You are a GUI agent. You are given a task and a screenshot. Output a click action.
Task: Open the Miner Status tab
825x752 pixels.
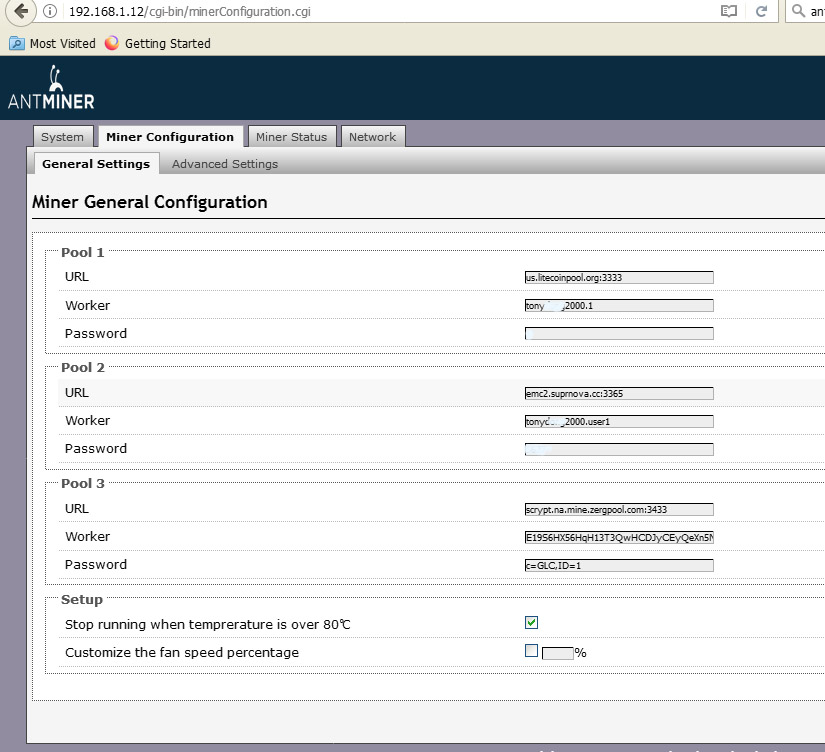click(291, 137)
